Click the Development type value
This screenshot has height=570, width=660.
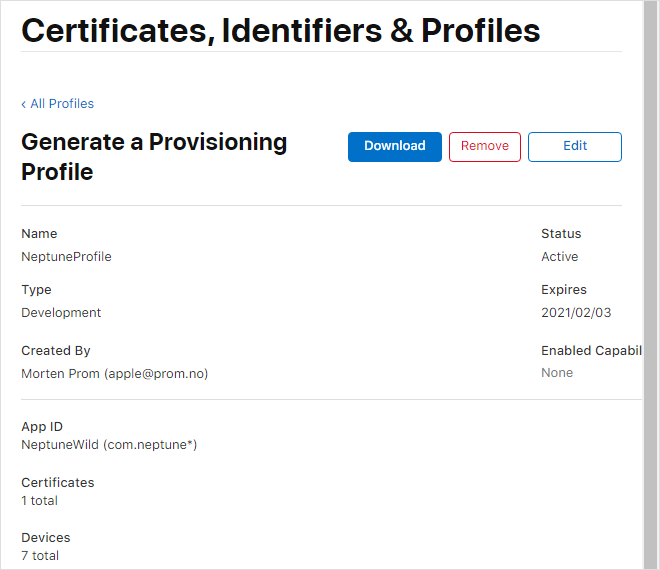(x=61, y=313)
